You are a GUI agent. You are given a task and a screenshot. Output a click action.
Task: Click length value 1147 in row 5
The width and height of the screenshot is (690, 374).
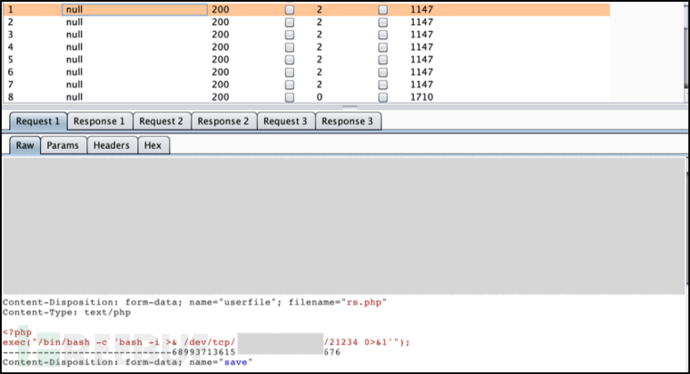pos(422,59)
